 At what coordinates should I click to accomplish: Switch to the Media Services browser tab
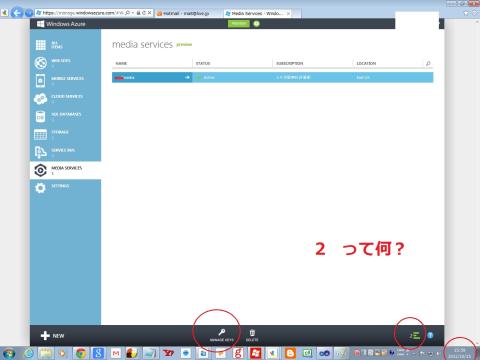pos(257,13)
